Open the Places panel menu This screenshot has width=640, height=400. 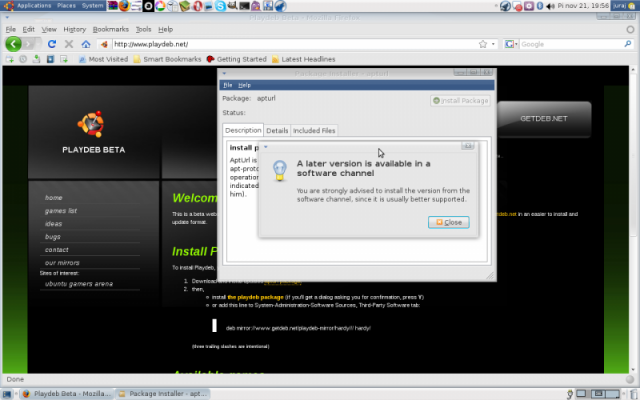coord(67,6)
